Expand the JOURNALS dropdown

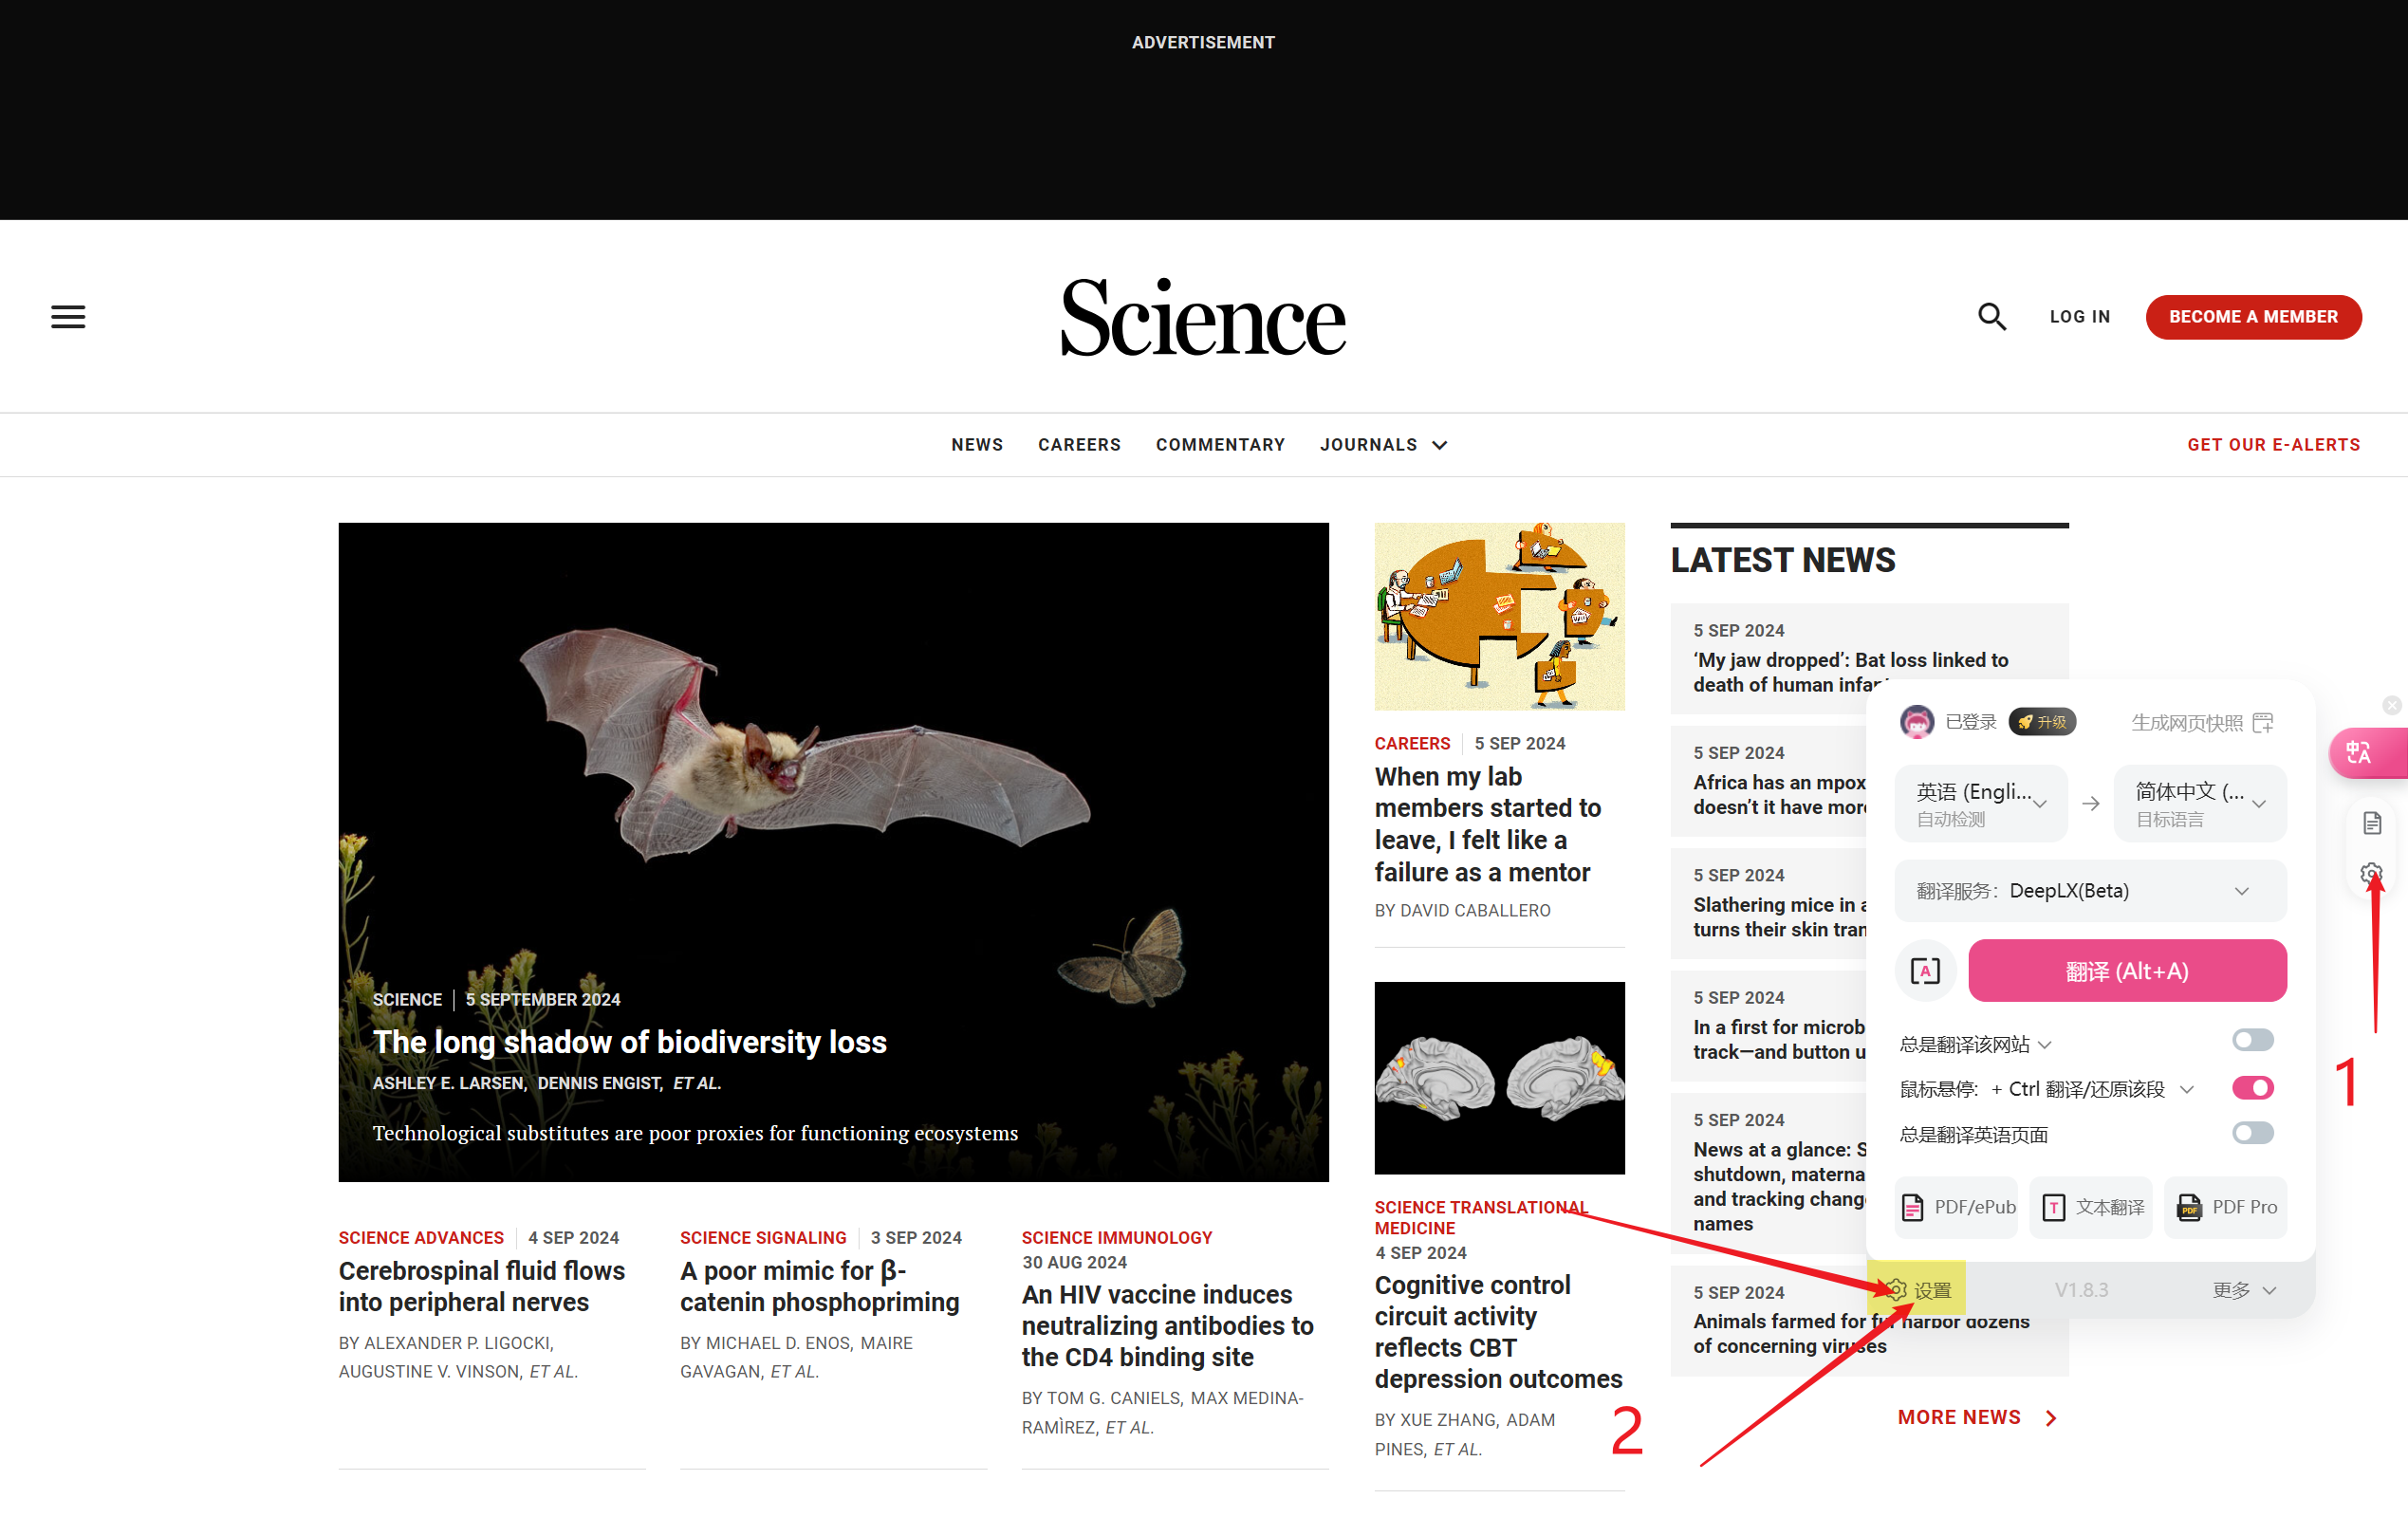tap(1383, 444)
